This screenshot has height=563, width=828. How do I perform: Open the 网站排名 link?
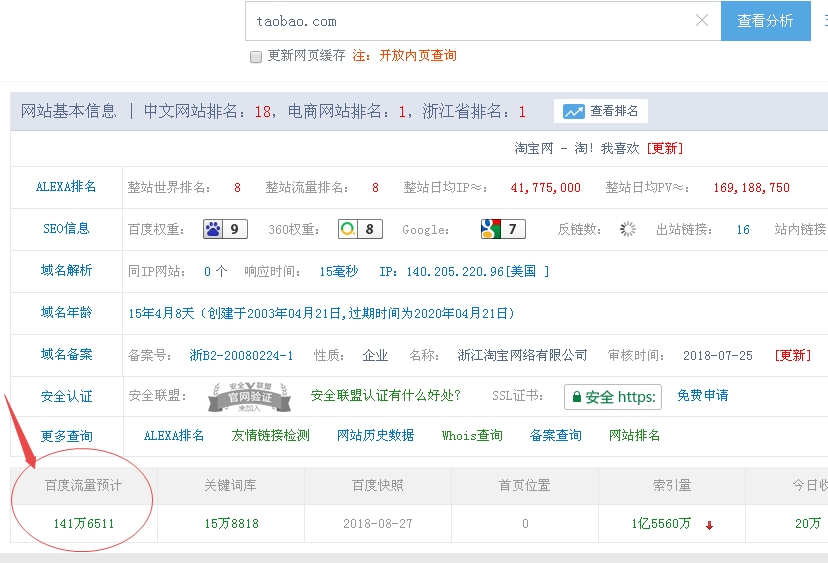click(634, 436)
